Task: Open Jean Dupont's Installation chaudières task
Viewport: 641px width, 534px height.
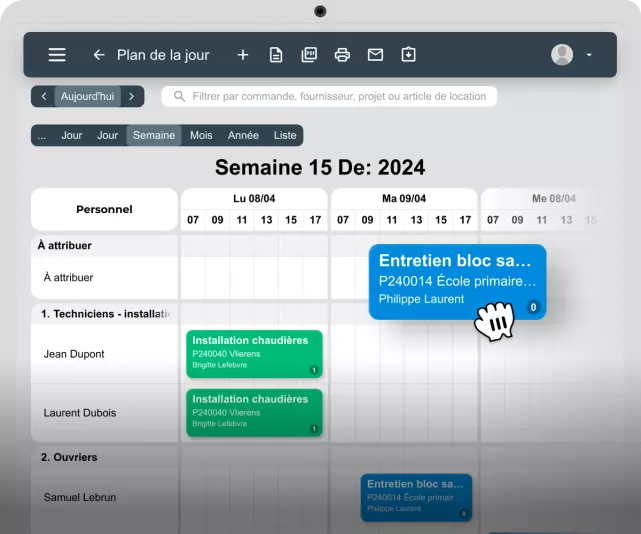Action: (254, 354)
